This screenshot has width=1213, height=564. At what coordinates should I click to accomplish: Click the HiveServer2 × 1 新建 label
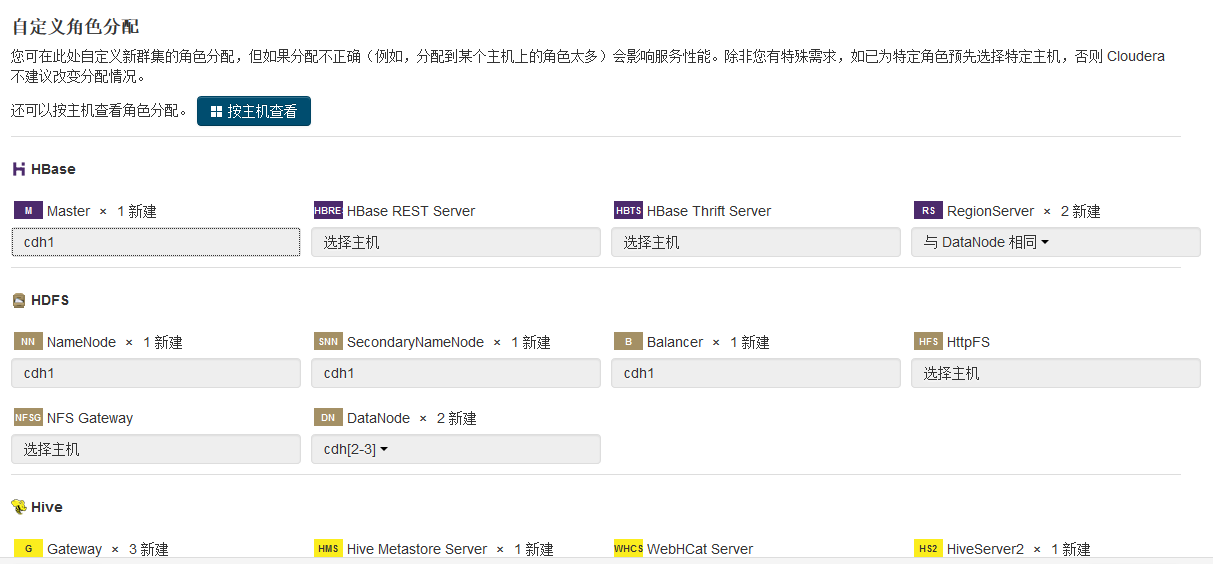click(1019, 549)
